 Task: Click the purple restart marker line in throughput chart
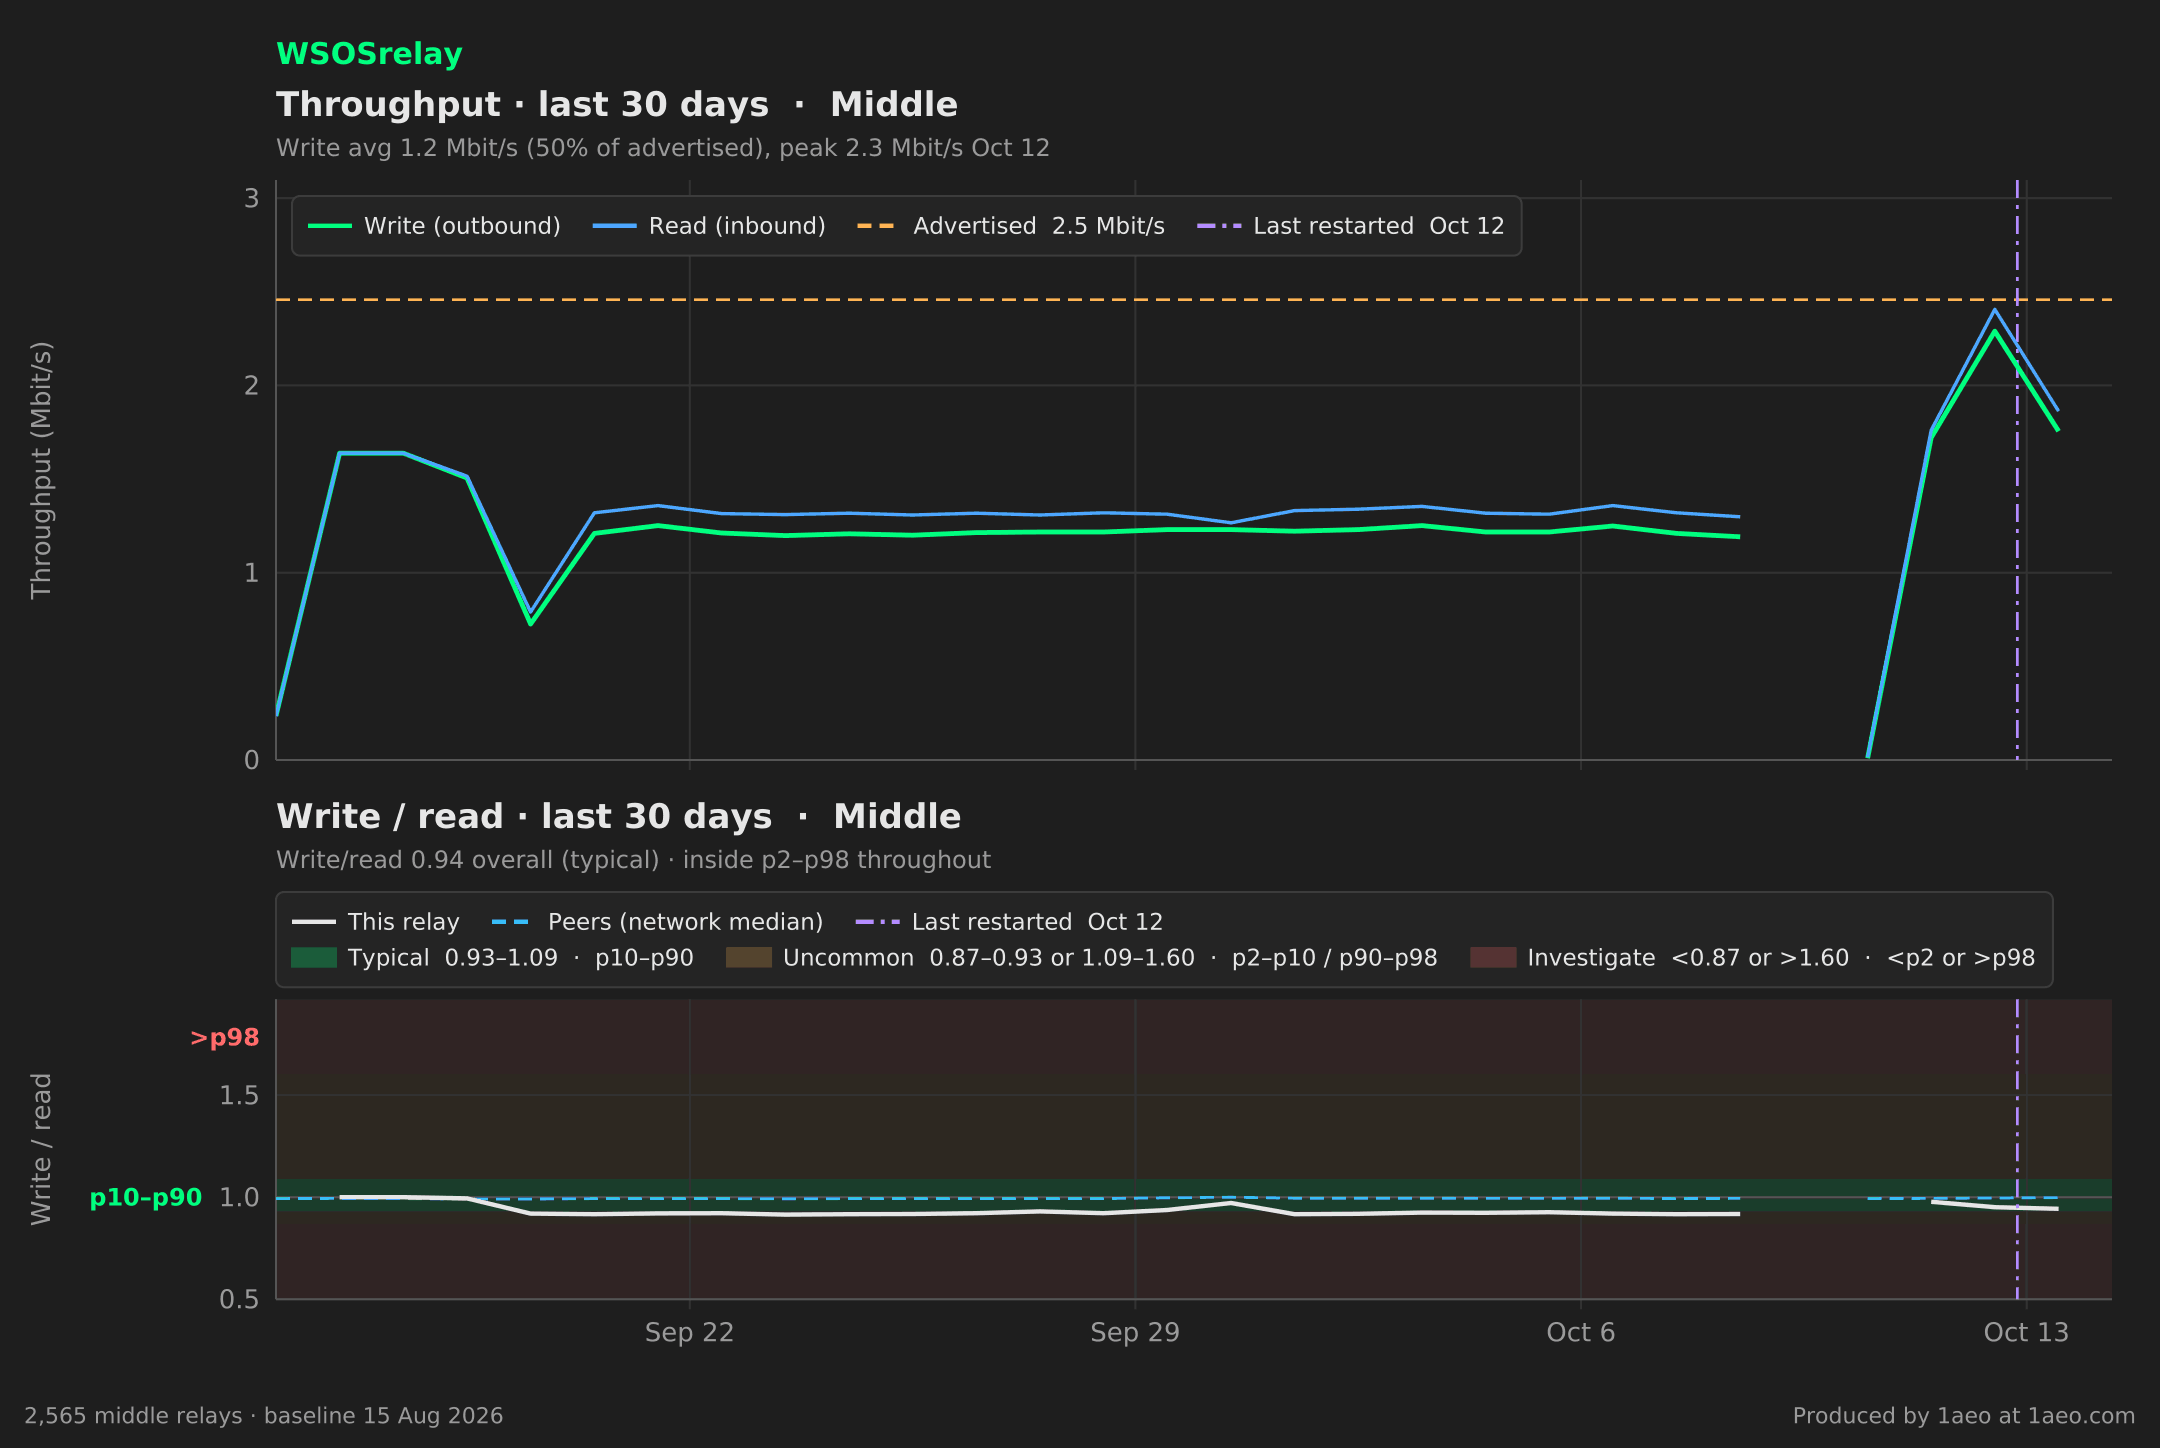[x=2017, y=470]
